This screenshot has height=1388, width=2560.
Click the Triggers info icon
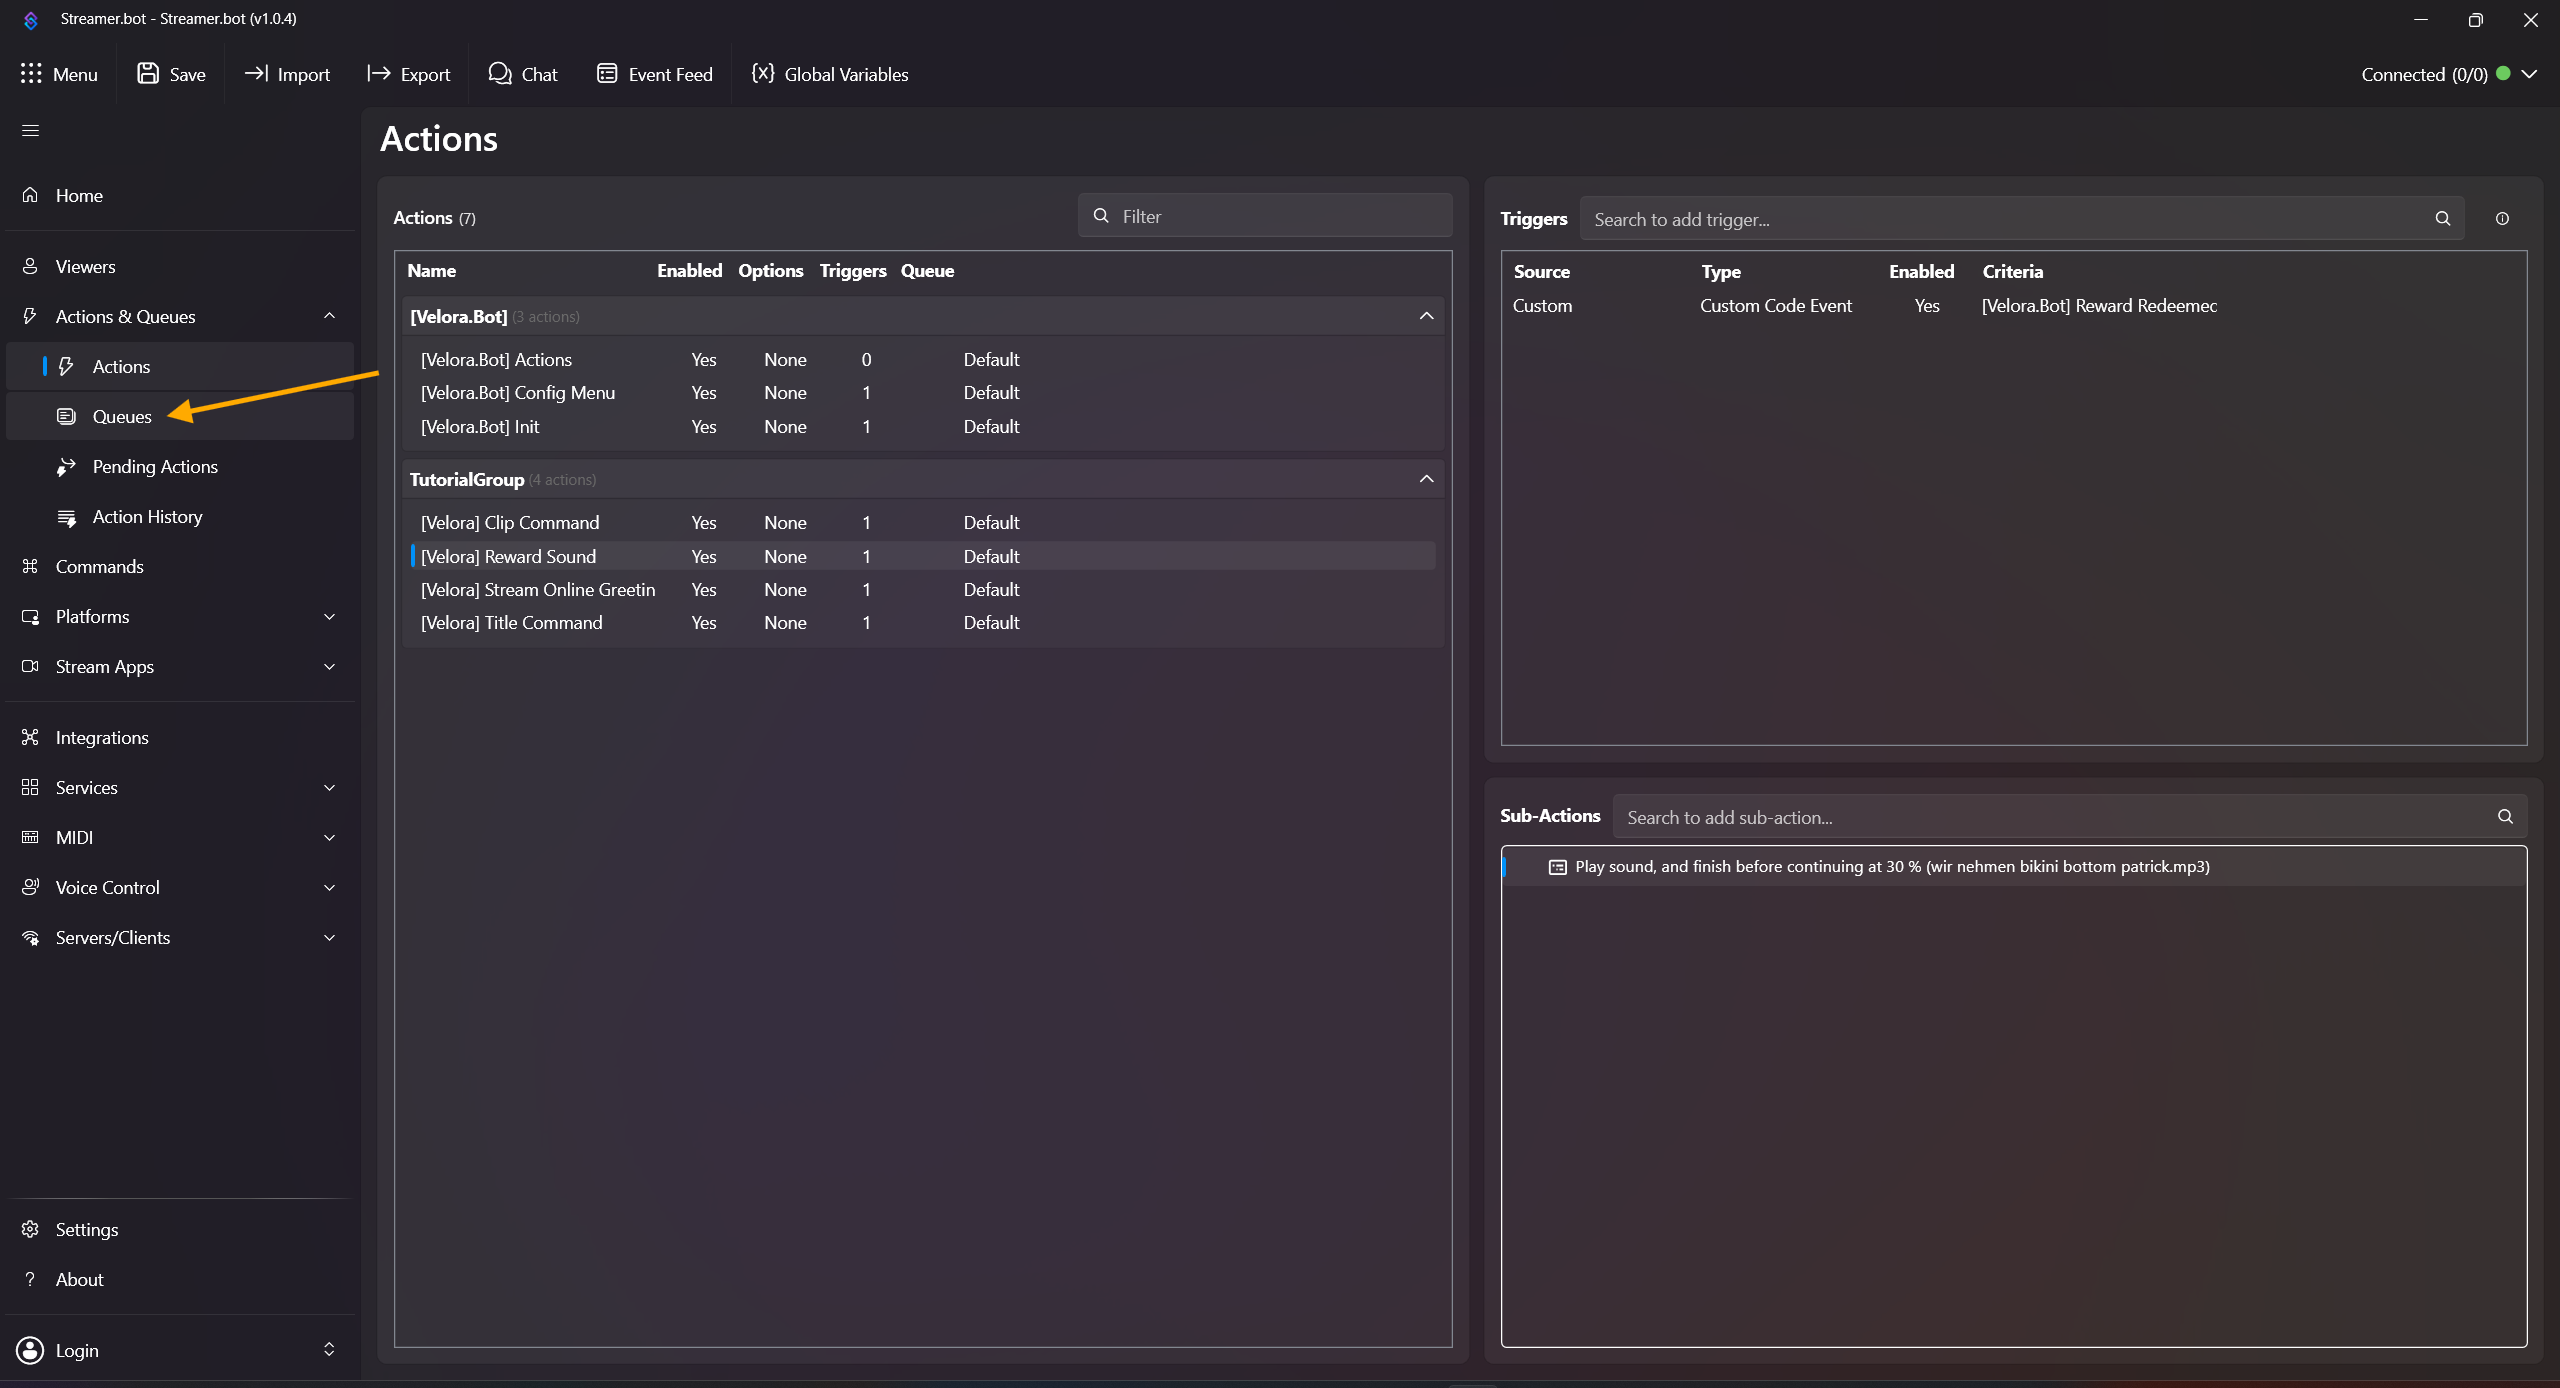pyautogui.click(x=2502, y=219)
